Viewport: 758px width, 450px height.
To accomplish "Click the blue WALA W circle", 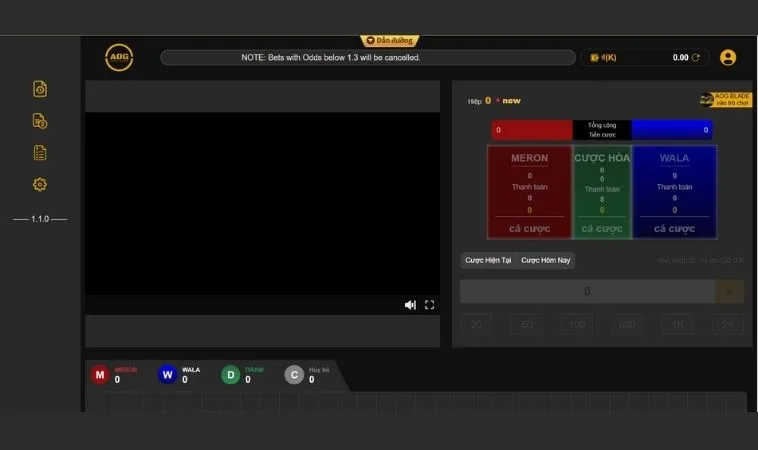I will pos(167,375).
